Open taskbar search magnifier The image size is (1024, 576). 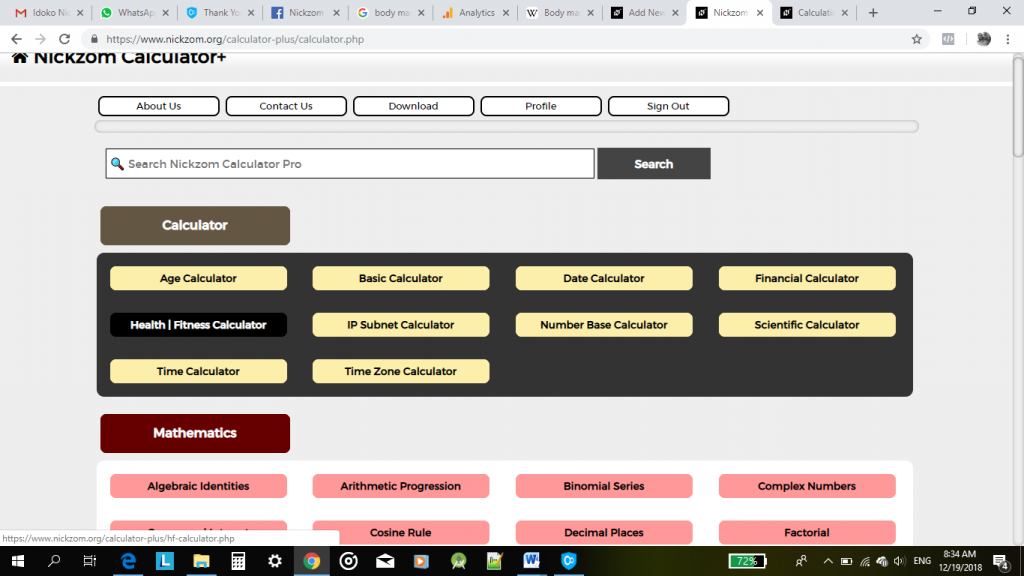tap(54, 561)
